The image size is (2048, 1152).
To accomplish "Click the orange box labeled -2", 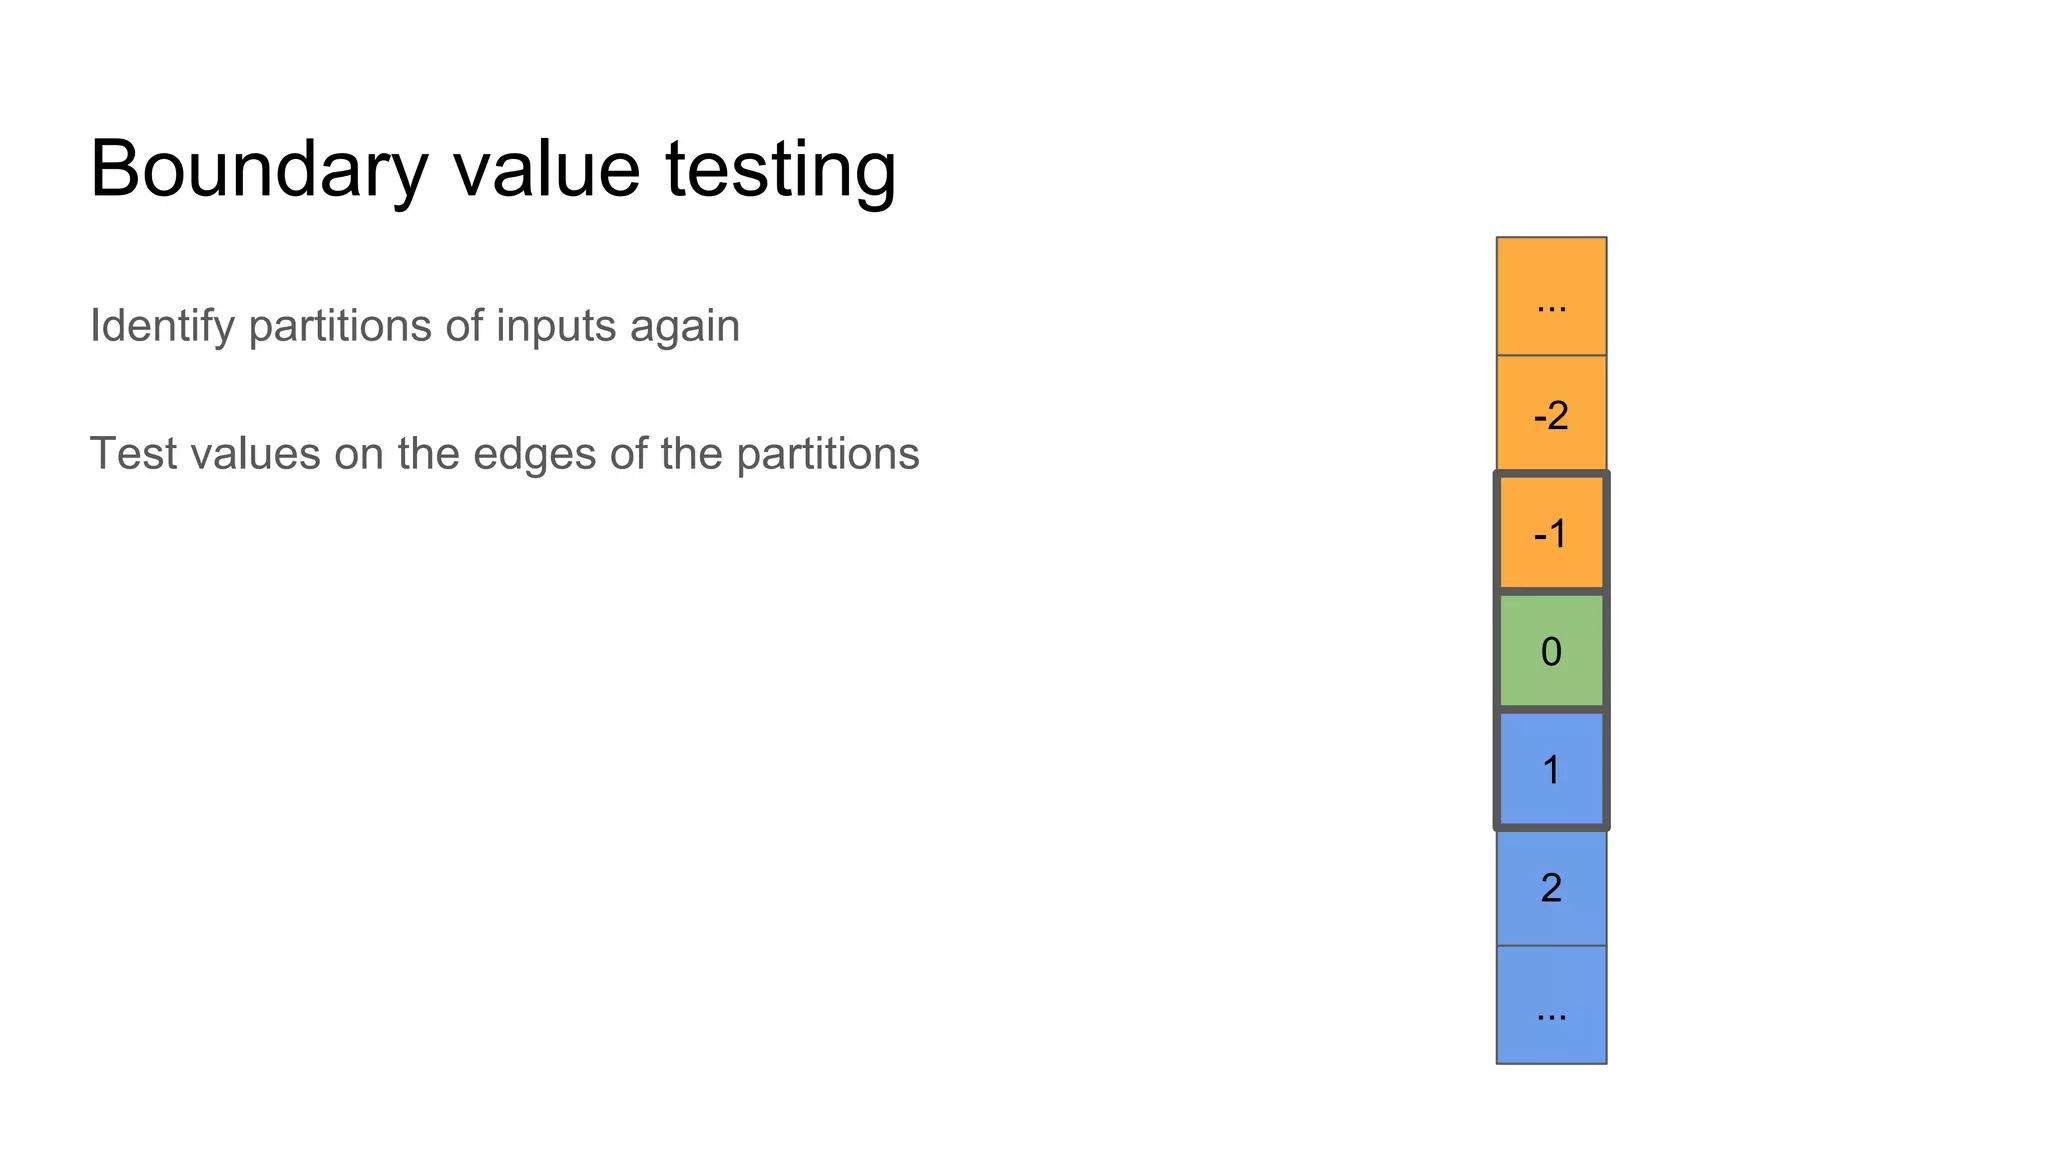I will tap(1551, 414).
